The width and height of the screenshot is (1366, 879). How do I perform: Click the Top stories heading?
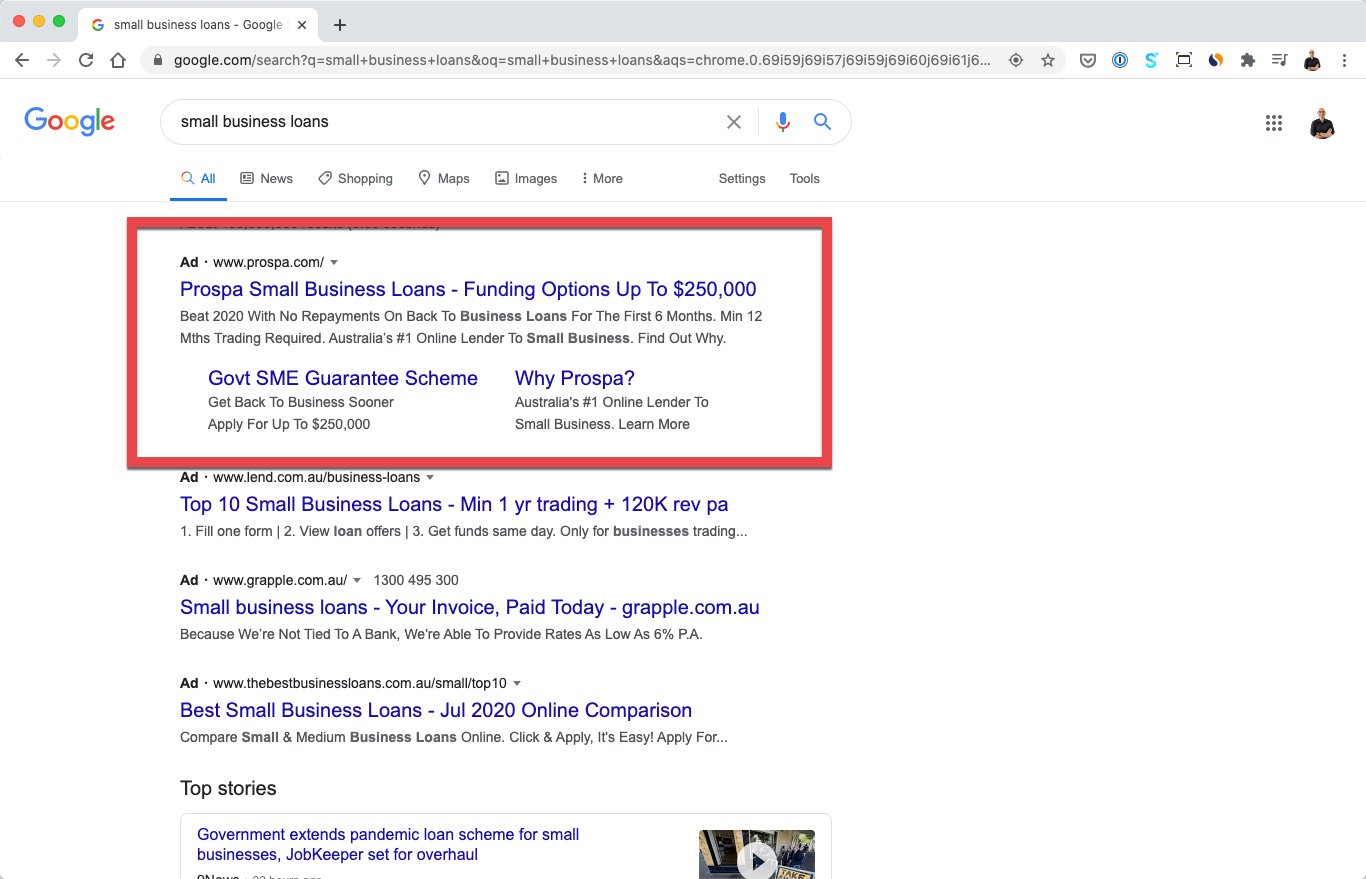(x=228, y=788)
